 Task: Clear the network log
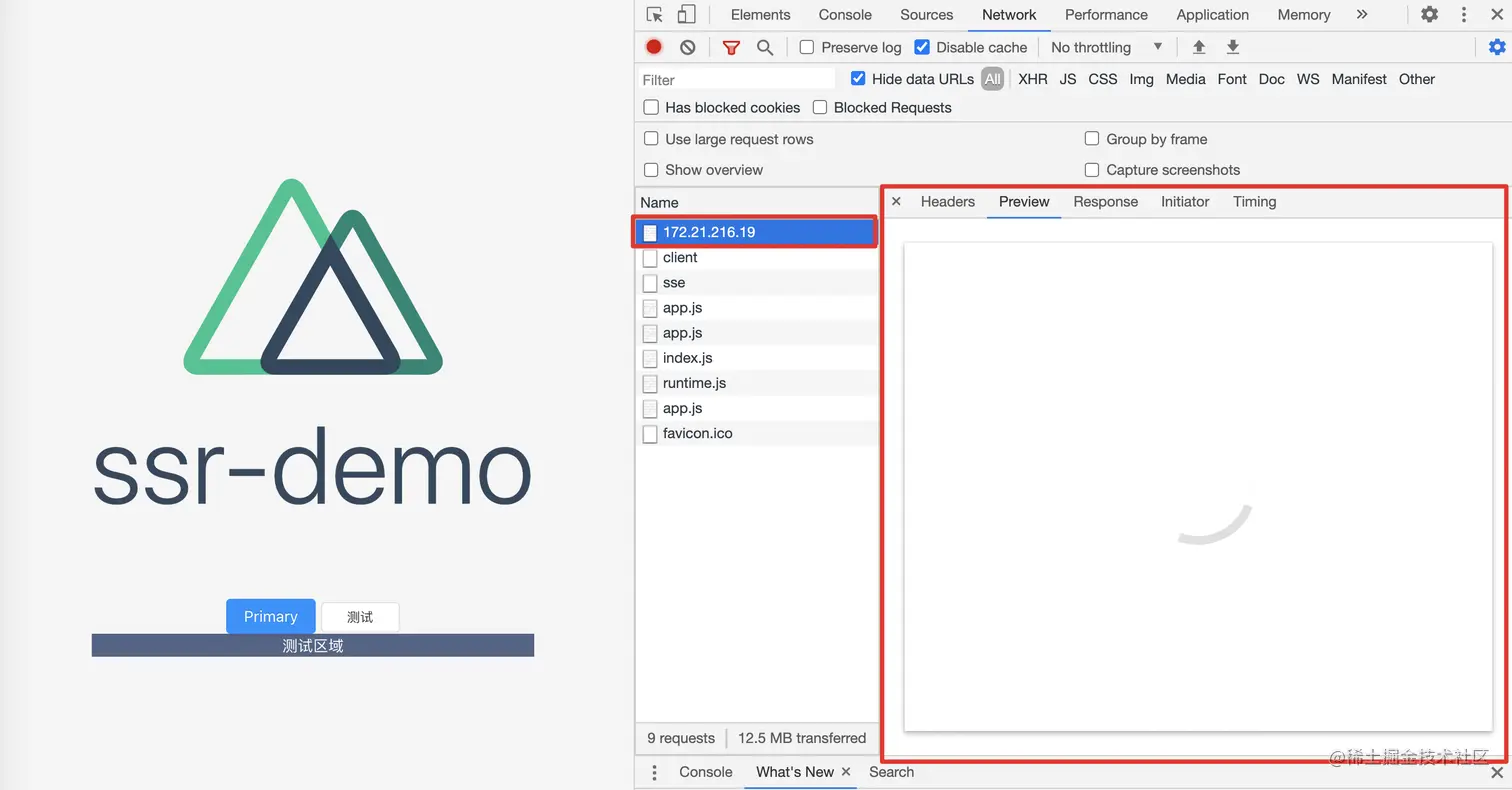tap(688, 47)
